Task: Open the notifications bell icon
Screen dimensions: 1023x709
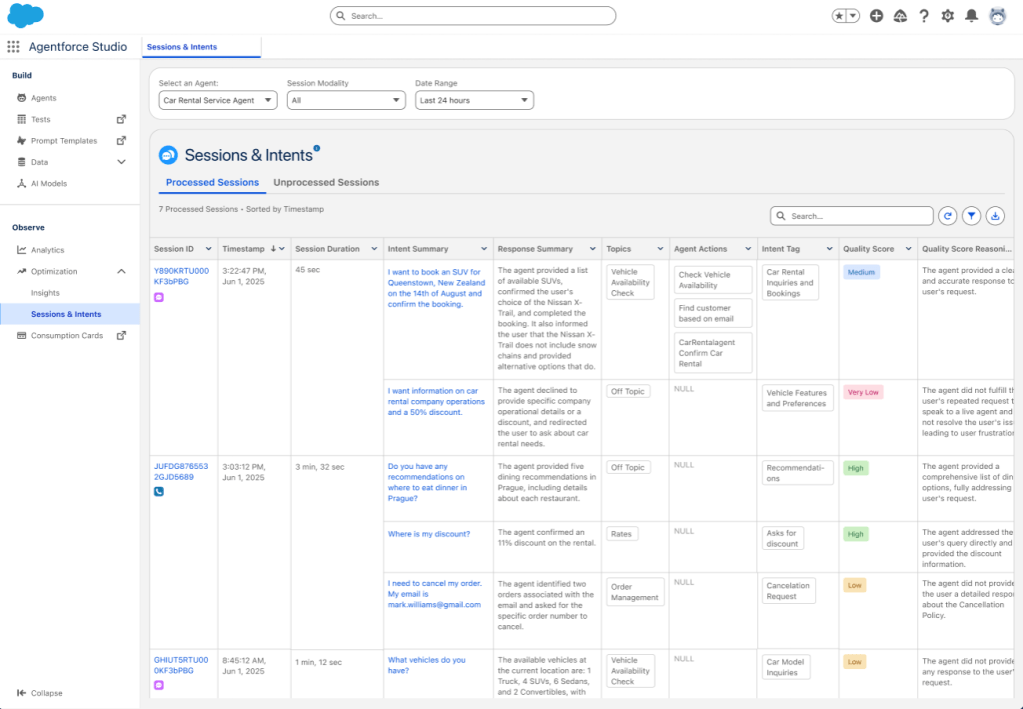Action: click(x=971, y=16)
